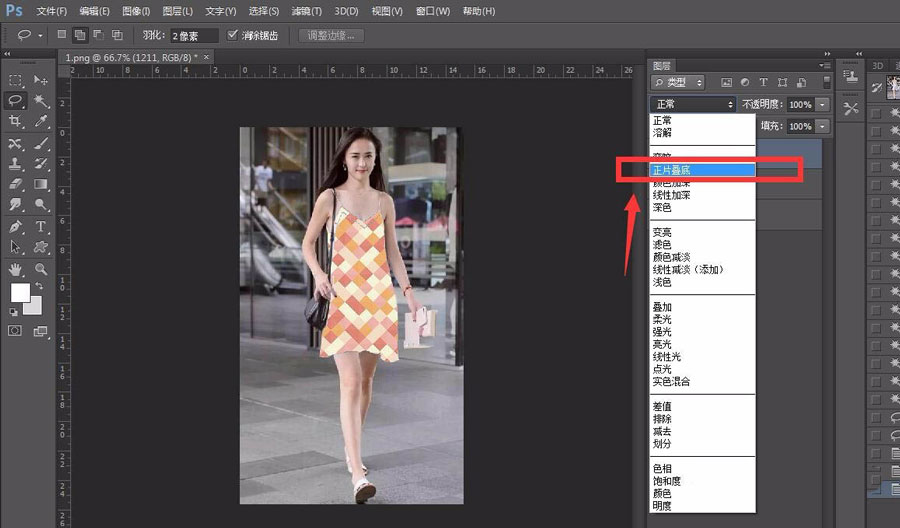The image size is (900, 528).
Task: Open the 窗口(W) menu
Action: (433, 11)
